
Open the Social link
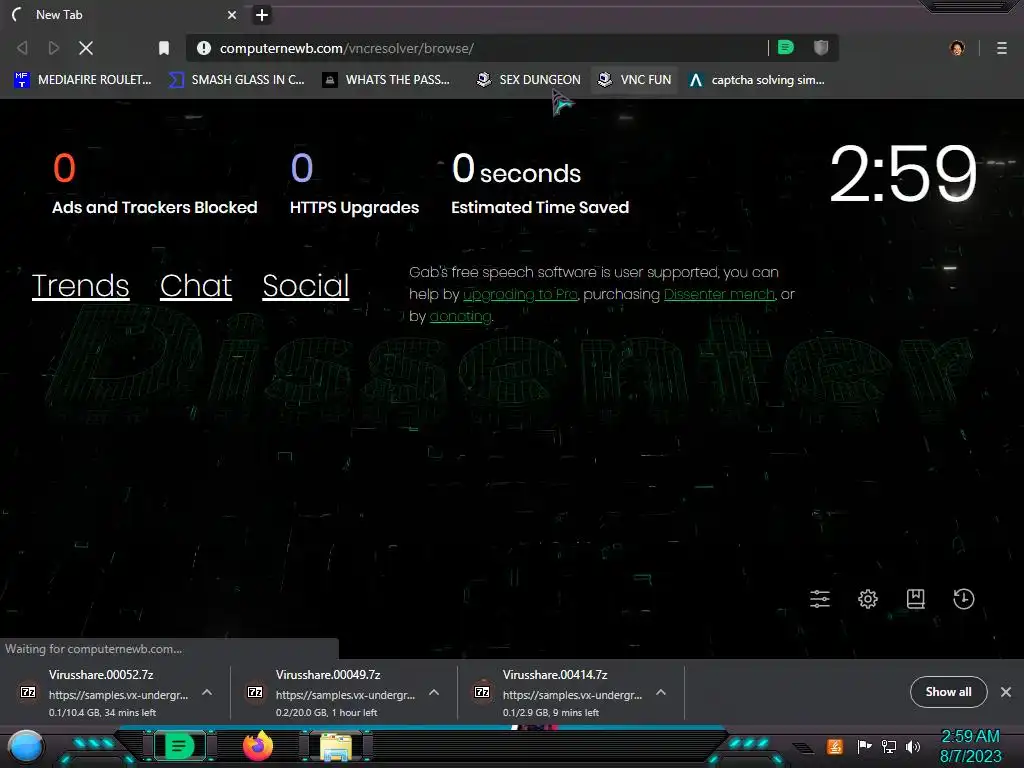[x=306, y=285]
